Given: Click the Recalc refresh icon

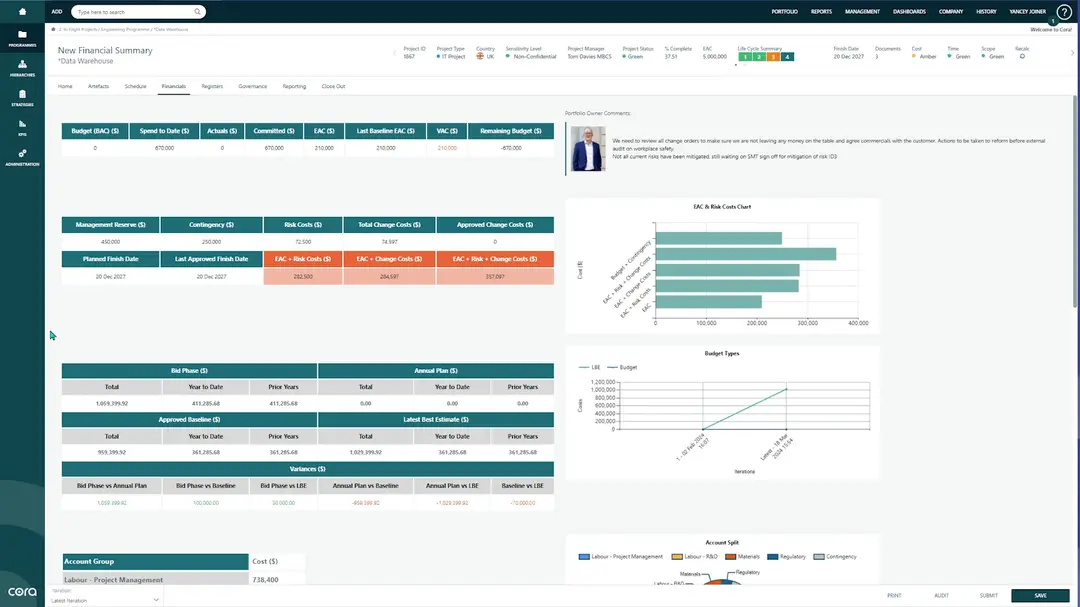Looking at the screenshot, I should click(1021, 57).
